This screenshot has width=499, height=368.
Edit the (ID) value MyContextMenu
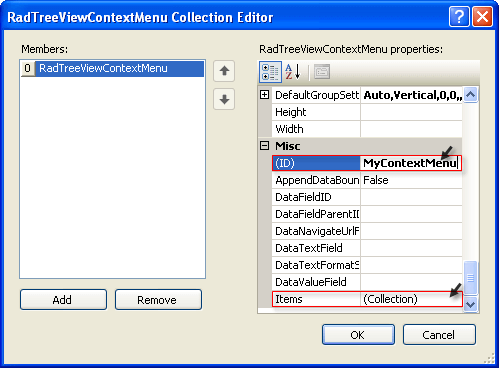(x=411, y=163)
